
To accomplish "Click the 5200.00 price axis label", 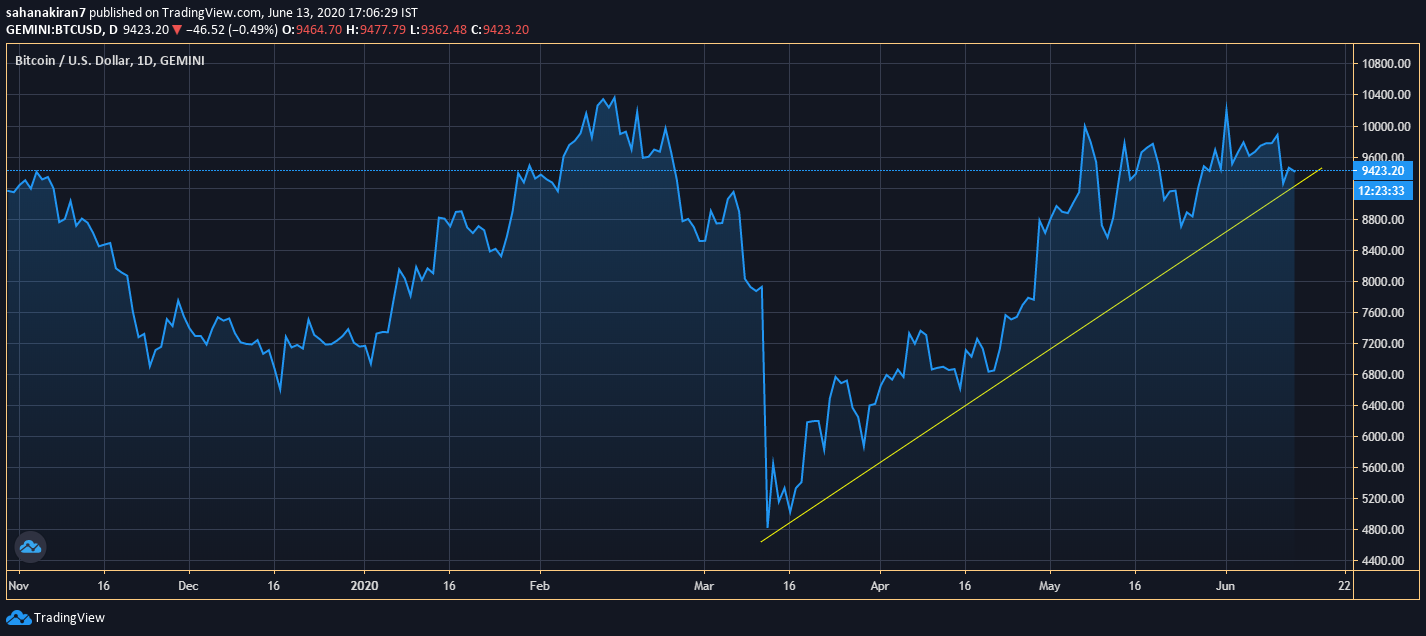I will pos(1384,498).
